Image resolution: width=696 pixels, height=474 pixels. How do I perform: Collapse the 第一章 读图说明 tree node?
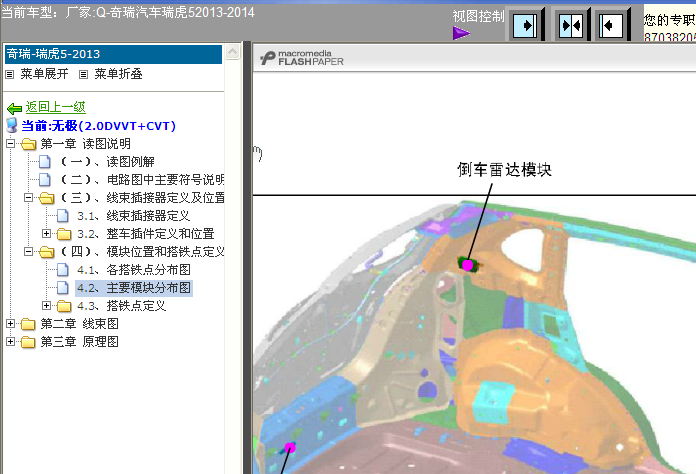10,143
